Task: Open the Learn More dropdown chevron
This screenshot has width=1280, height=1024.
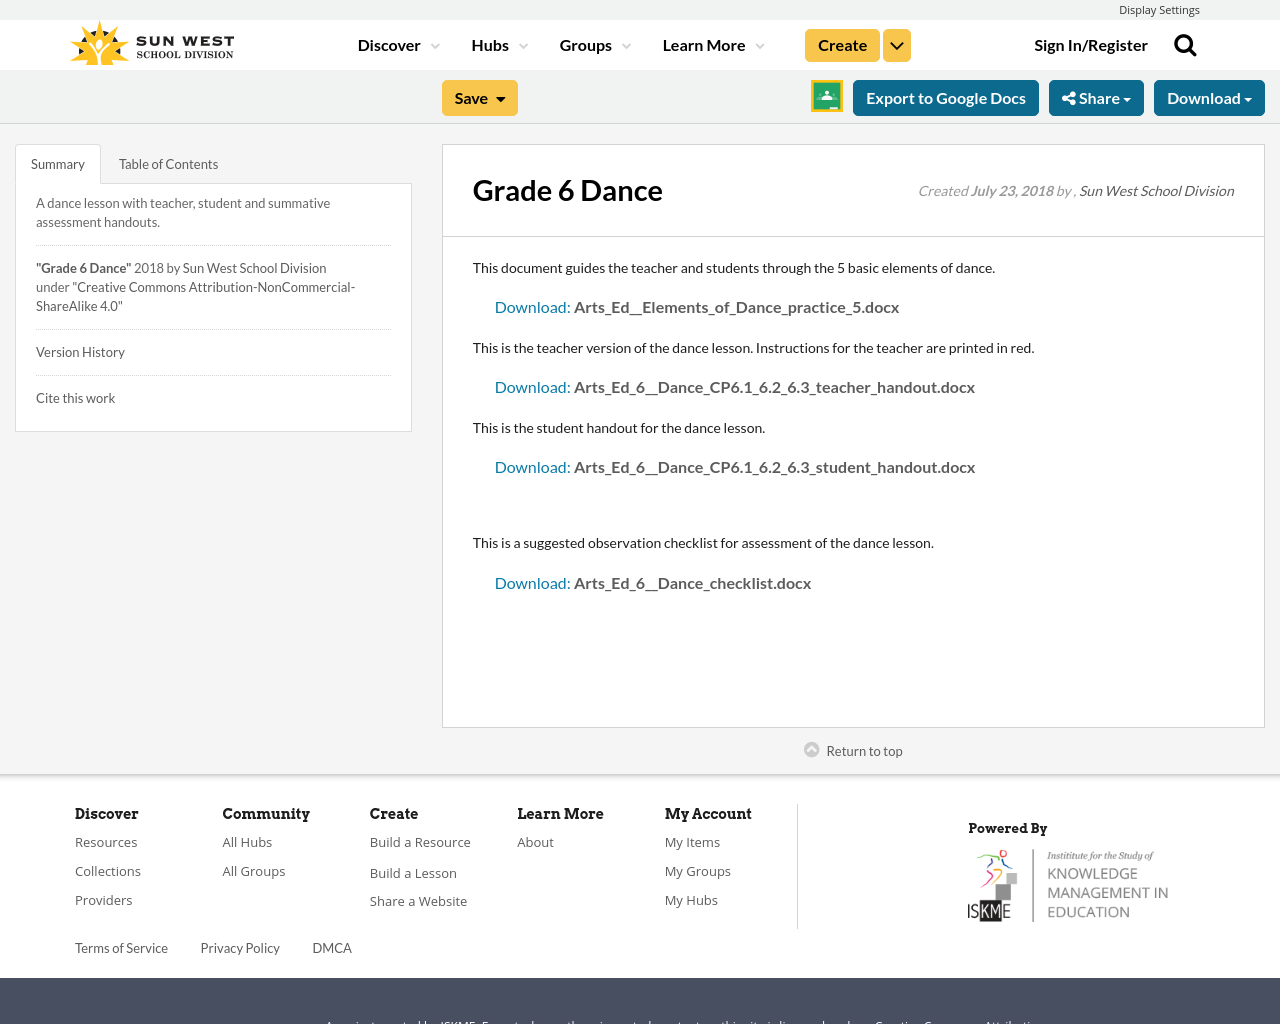Action: coord(758,44)
